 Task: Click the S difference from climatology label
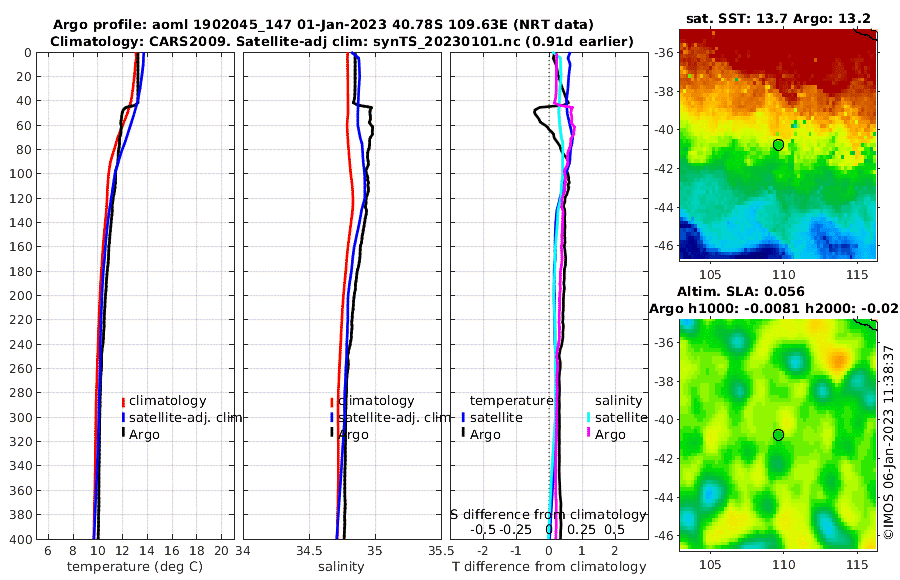tap(548, 515)
